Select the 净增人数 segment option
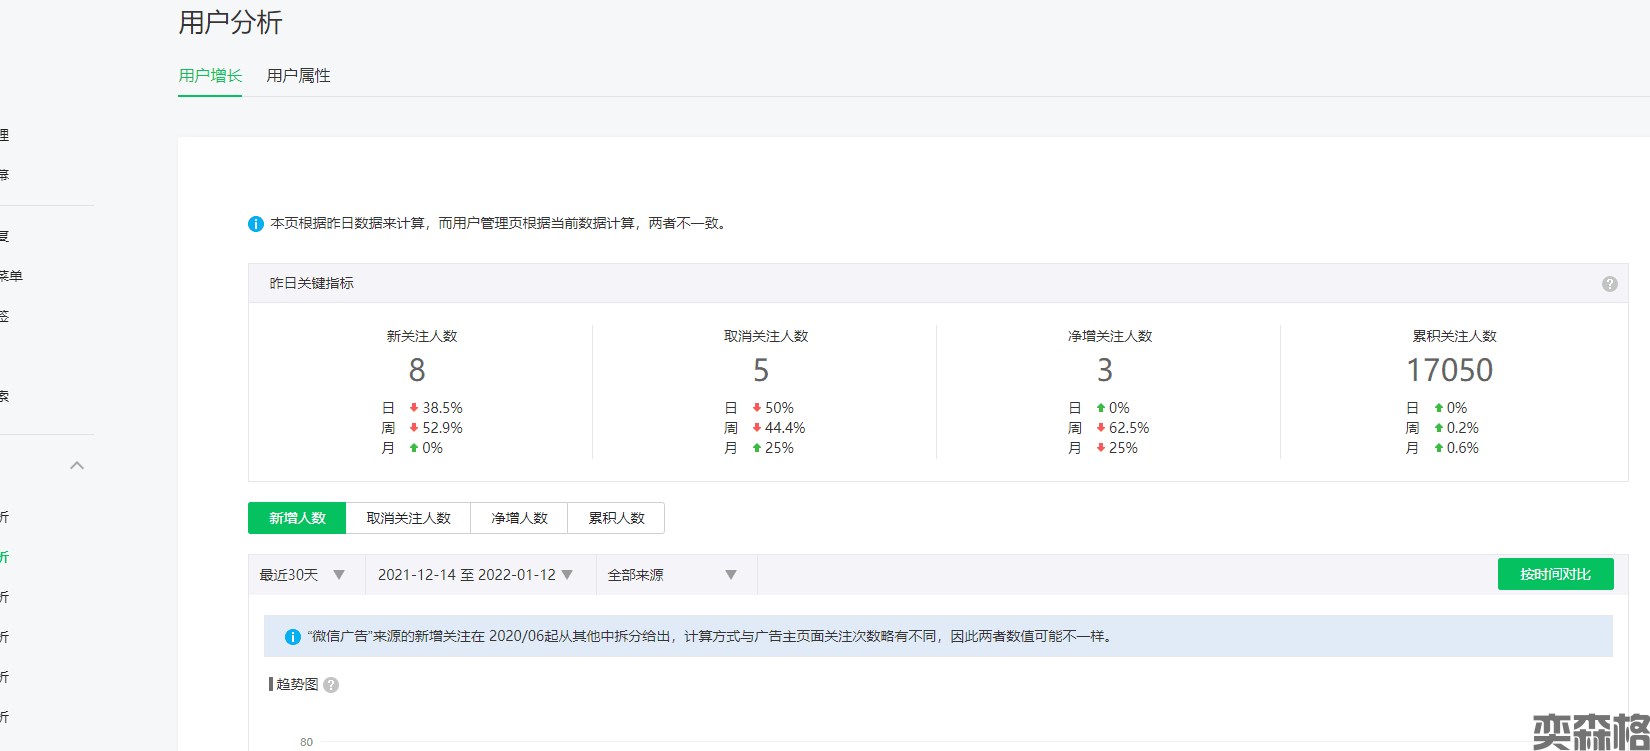1650x751 pixels. tap(519, 518)
